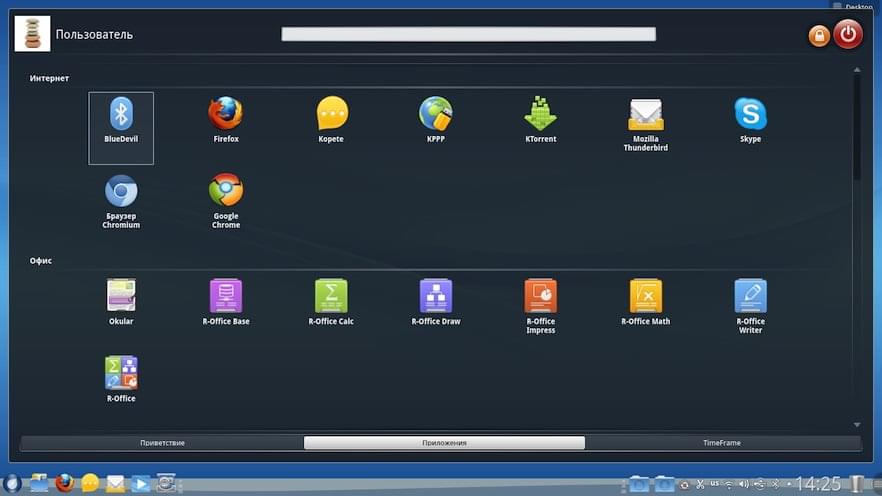Click the launcher menu button in taskbar
Image resolution: width=882 pixels, height=496 pixels.
click(x=12, y=484)
